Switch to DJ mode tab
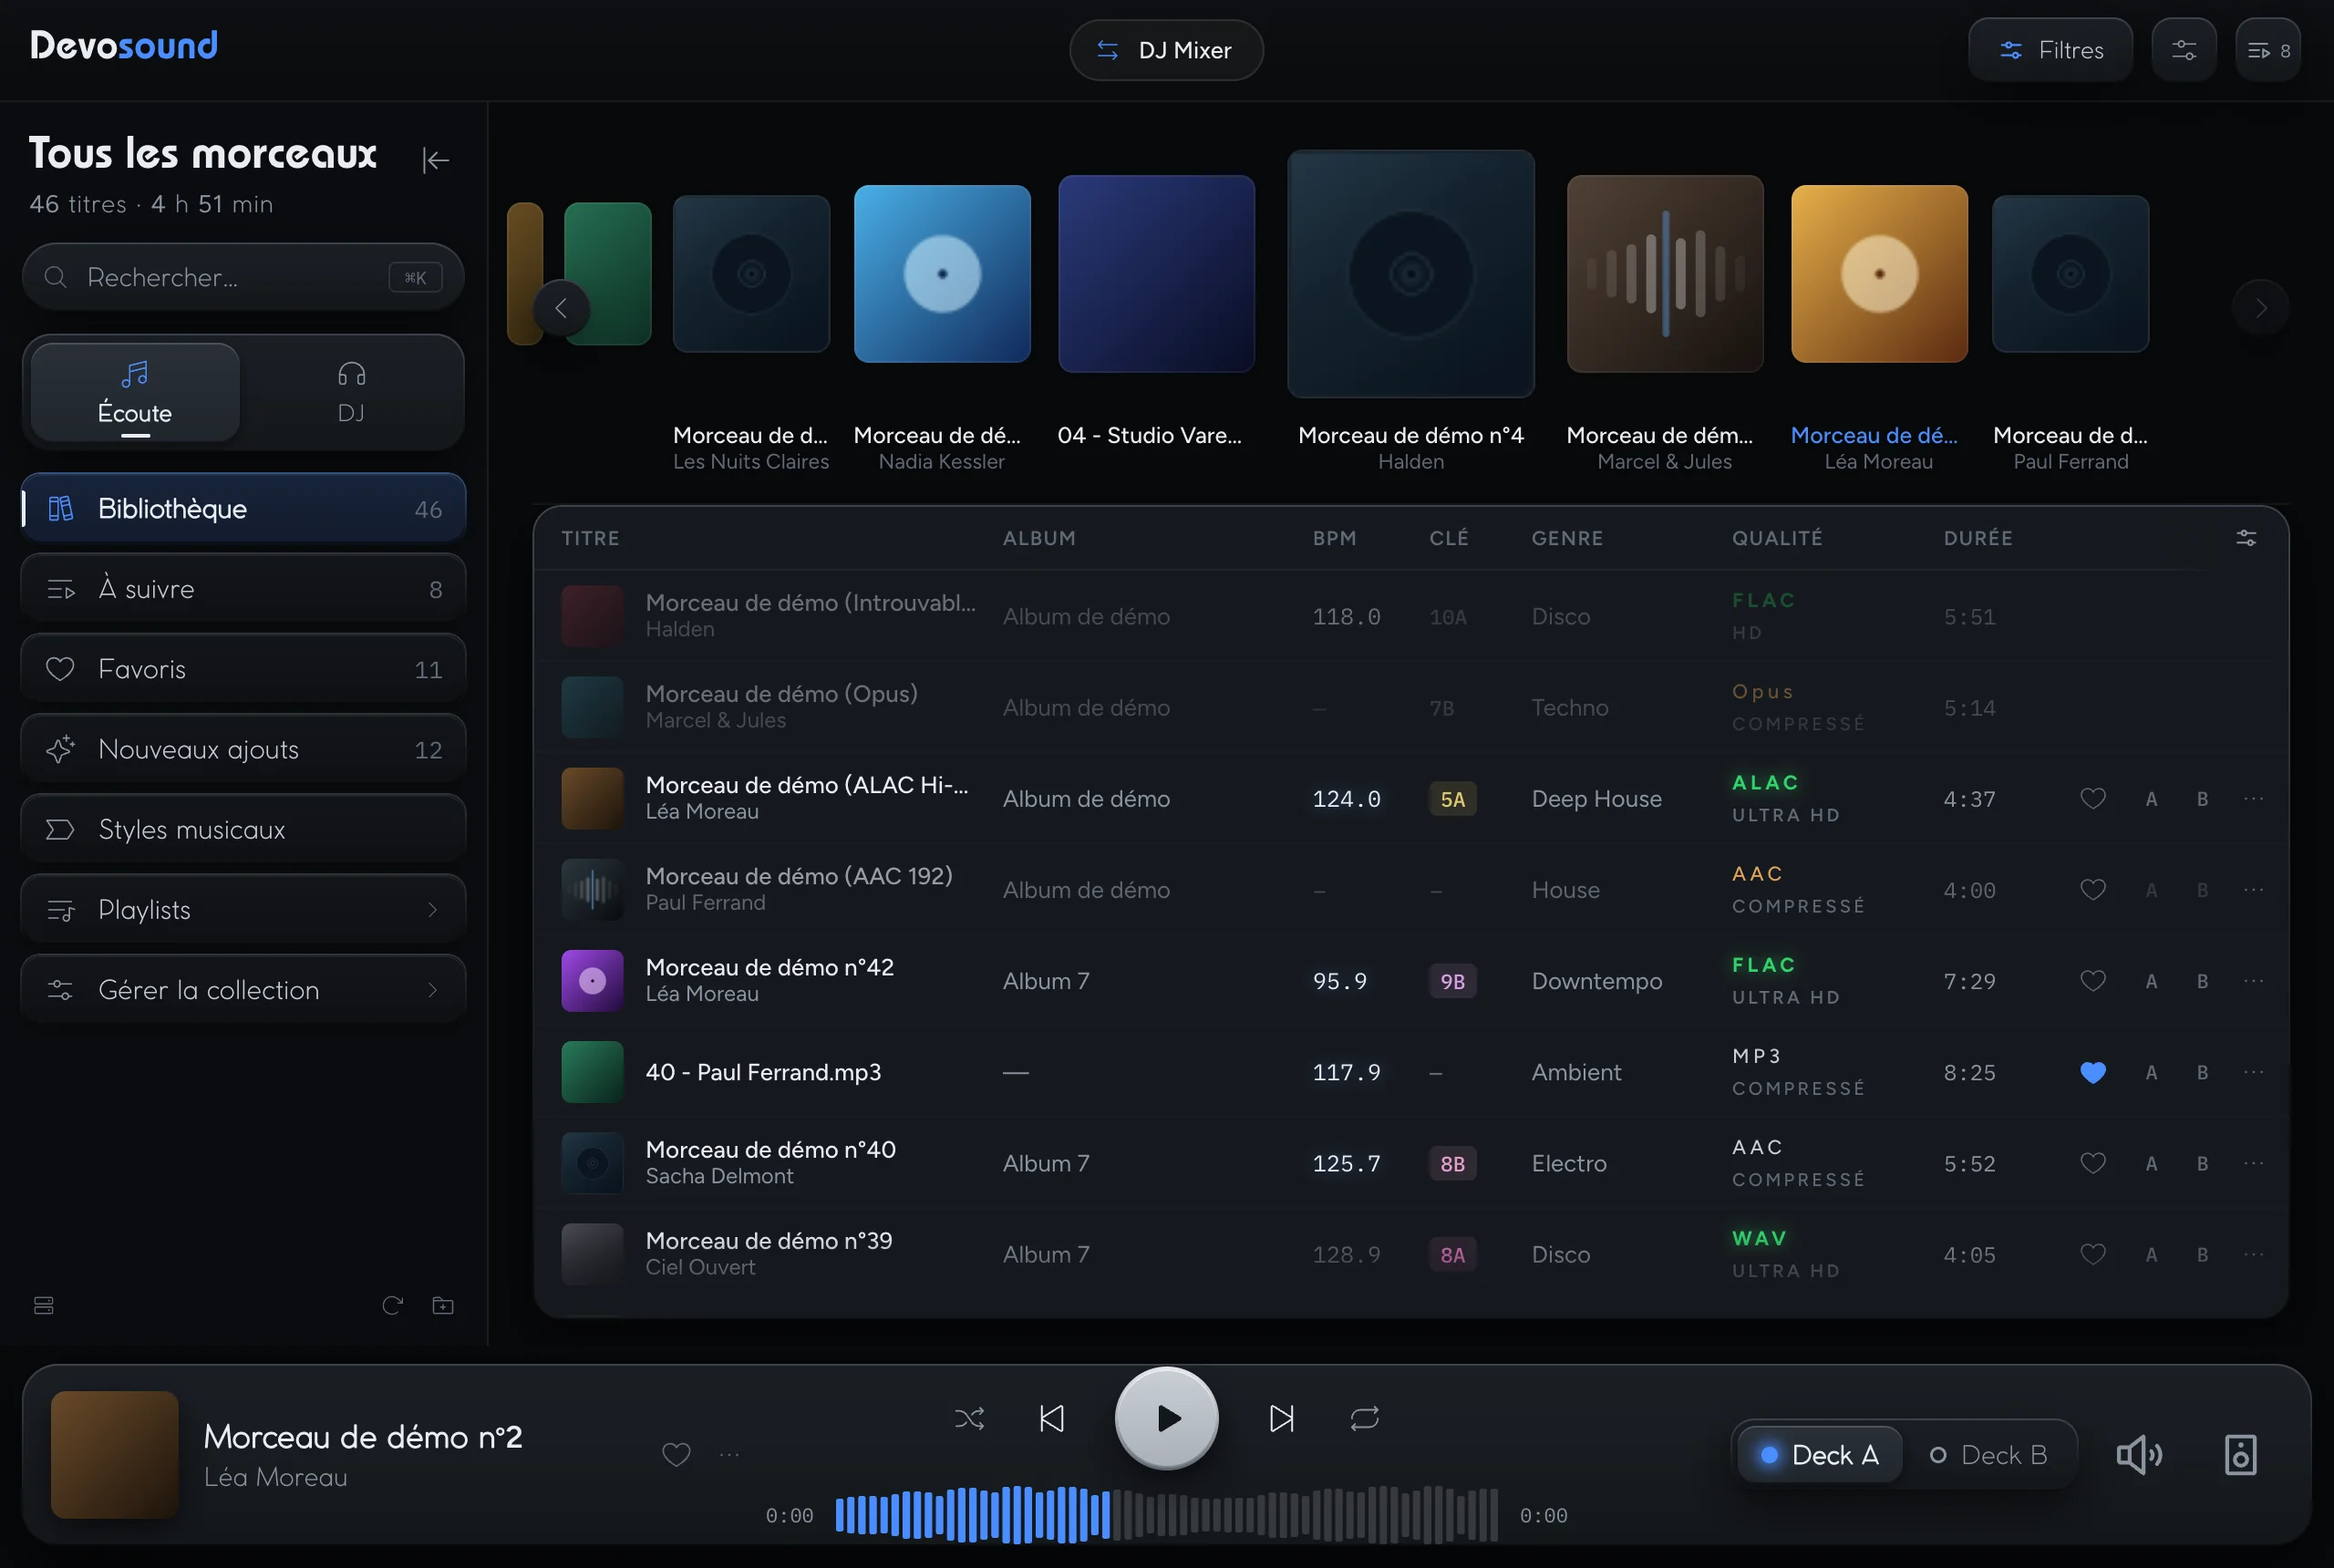Image resolution: width=2334 pixels, height=1568 pixels. (351, 392)
